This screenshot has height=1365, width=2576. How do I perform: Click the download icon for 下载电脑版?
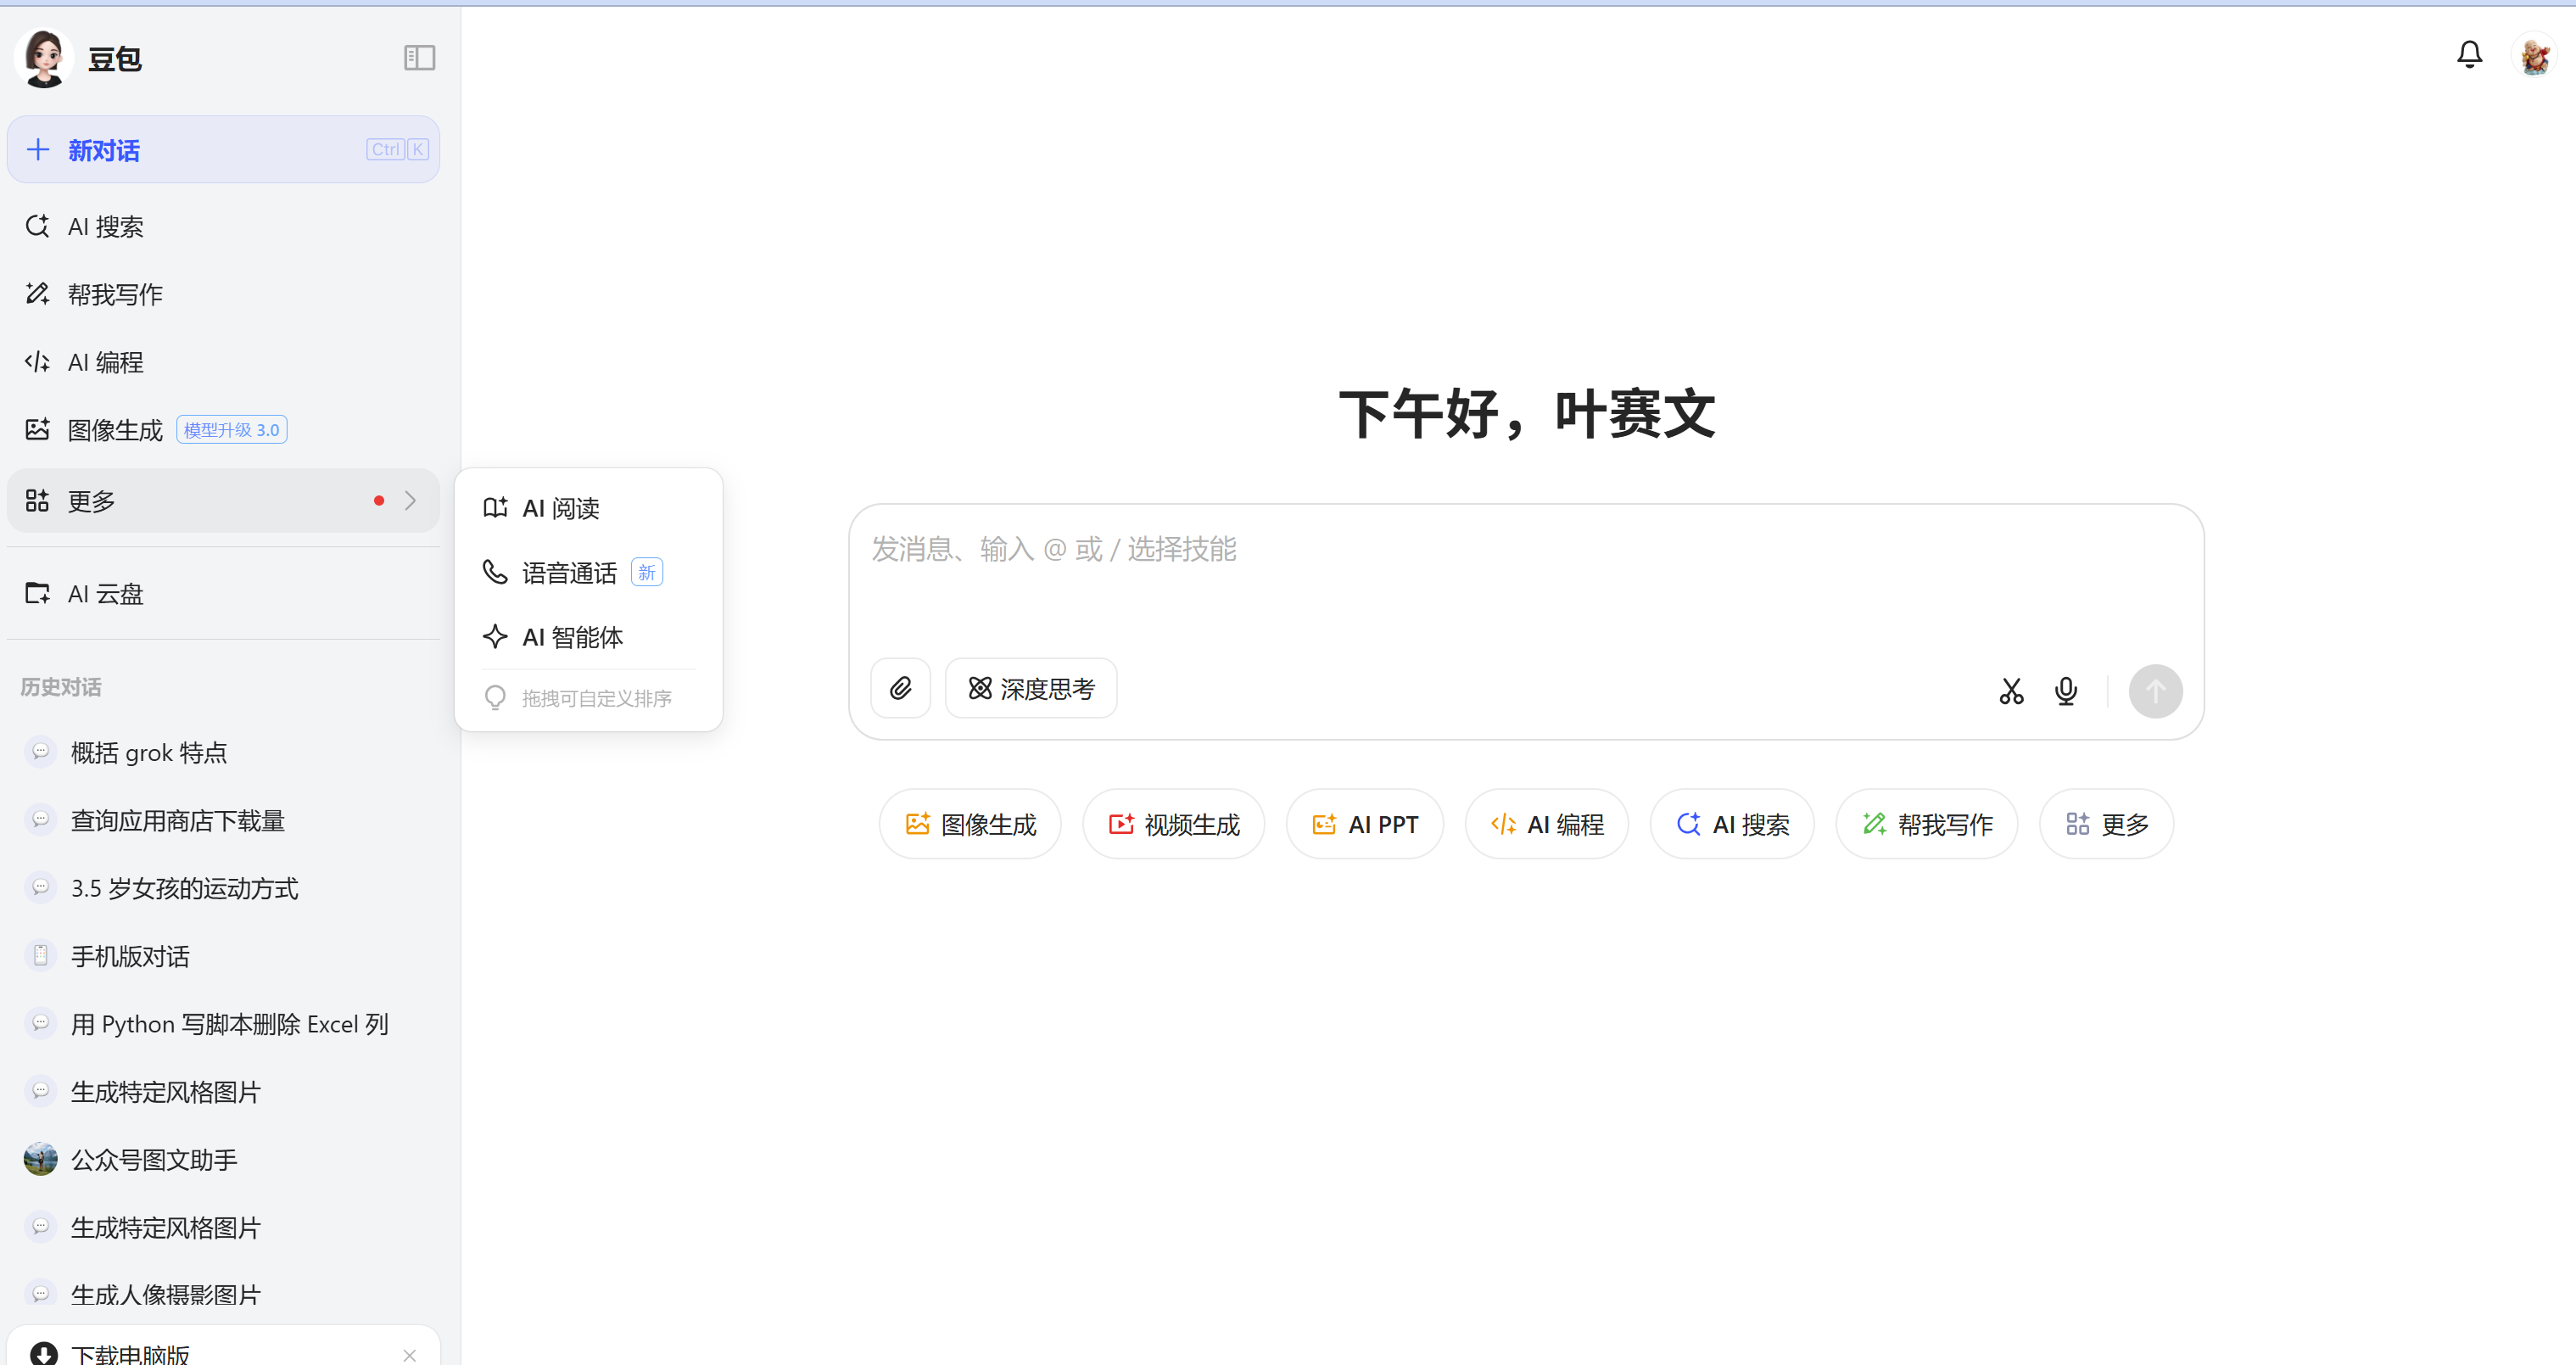(x=44, y=1353)
